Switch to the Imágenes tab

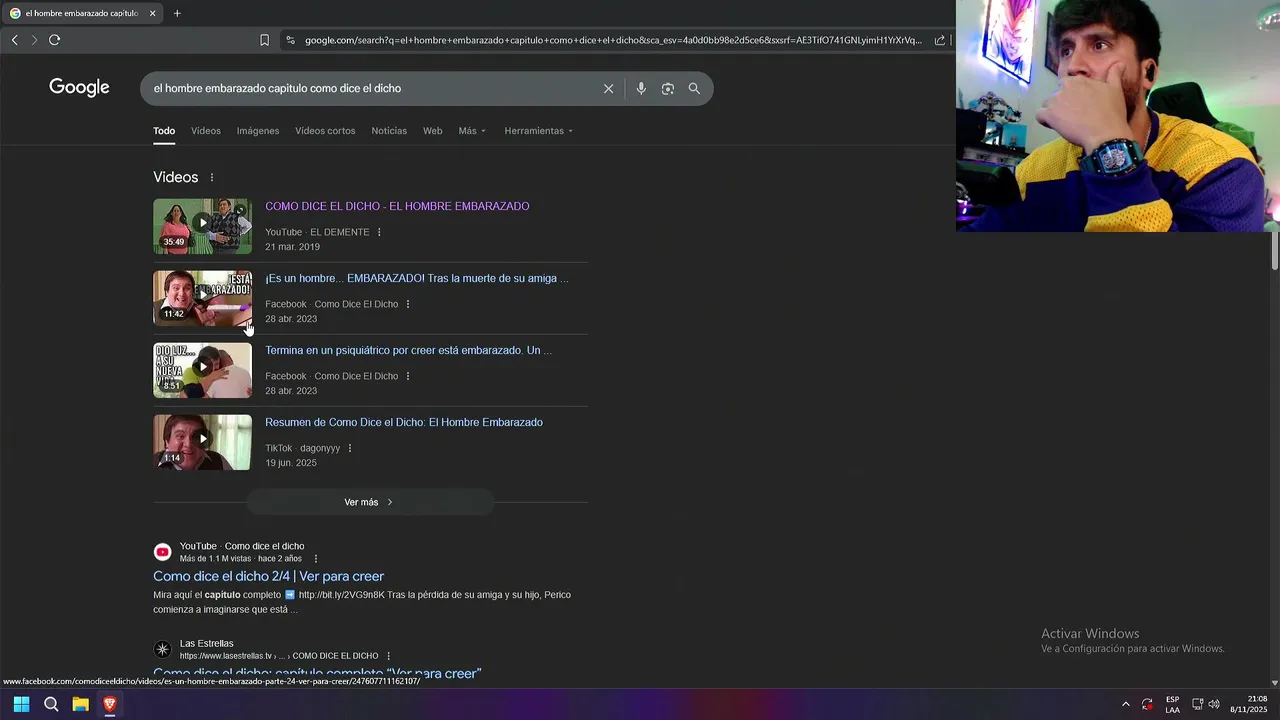click(x=258, y=131)
